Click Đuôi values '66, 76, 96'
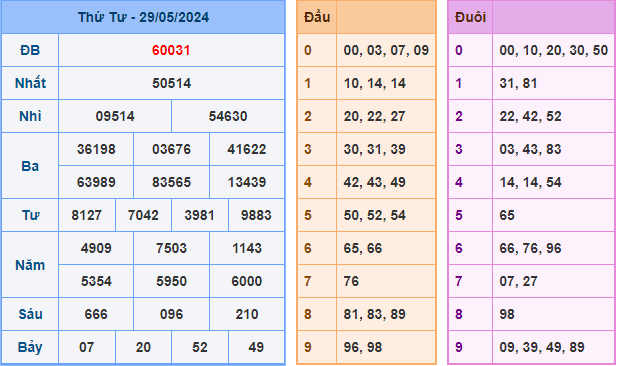Viewport: 617px width, 366px height. (x=530, y=248)
